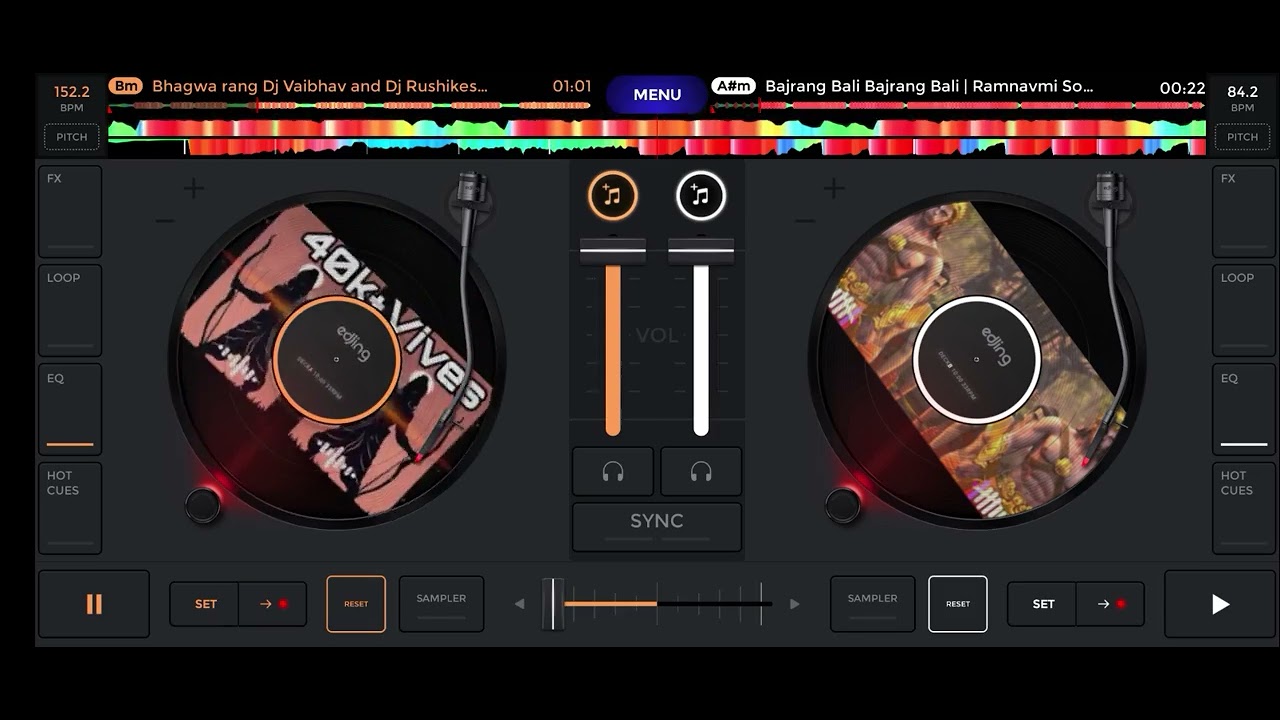Play the right deck track
Viewport: 1280px width, 720px height.
(1220, 604)
